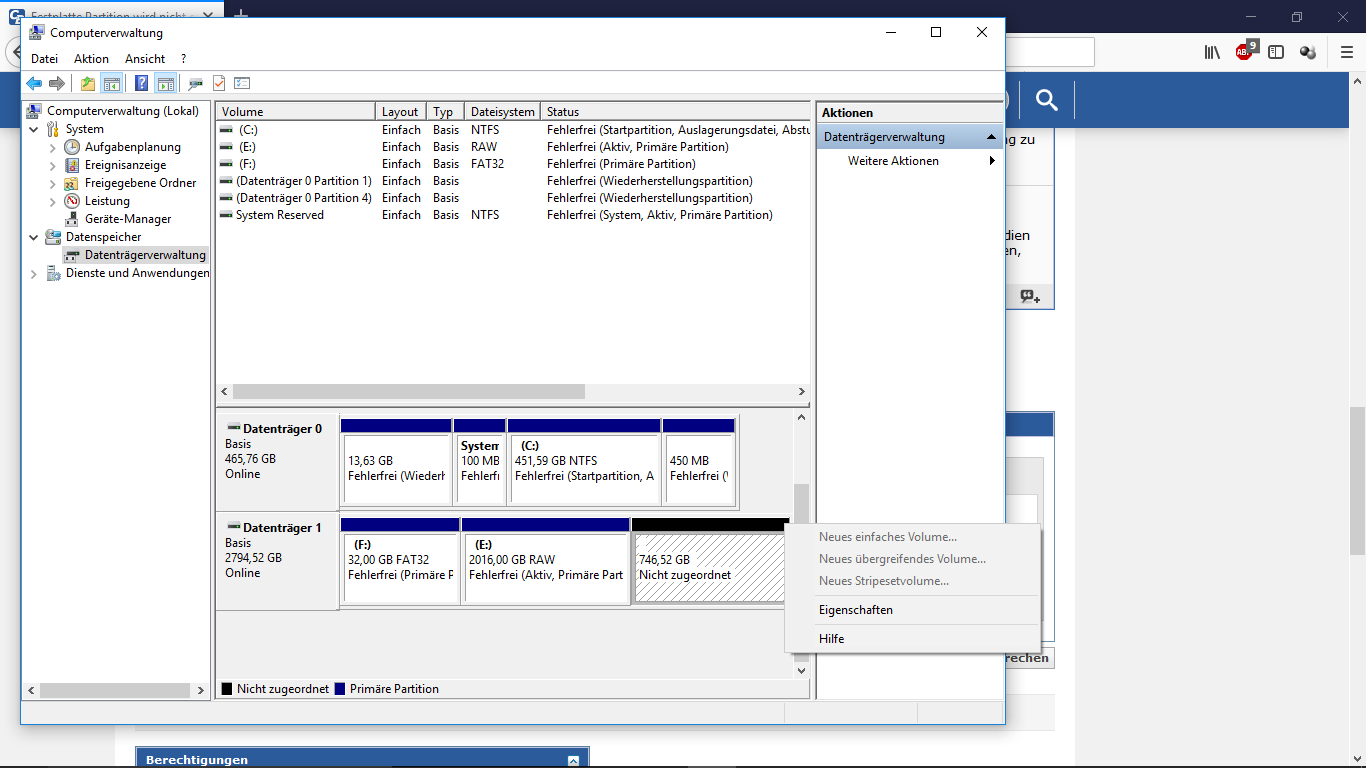Select the (Datenträger 0 Partition 4) volume row
Image resolution: width=1366 pixels, height=768 pixels.
[x=514, y=198]
